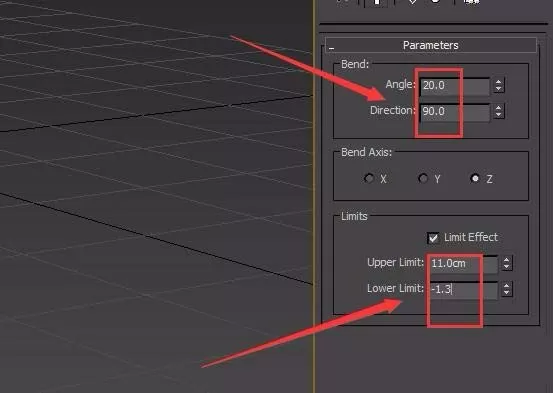
Task: Increase Upper Limit with spinner up arrow
Action: pos(507,260)
